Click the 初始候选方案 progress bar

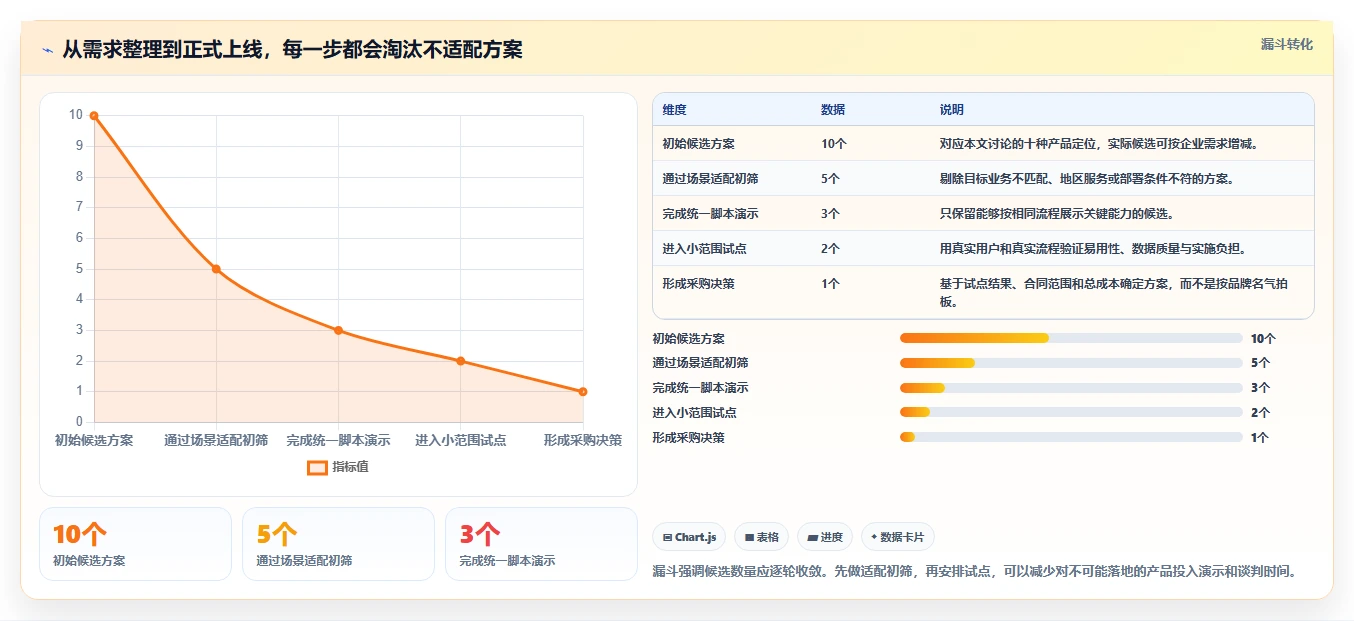click(1071, 338)
